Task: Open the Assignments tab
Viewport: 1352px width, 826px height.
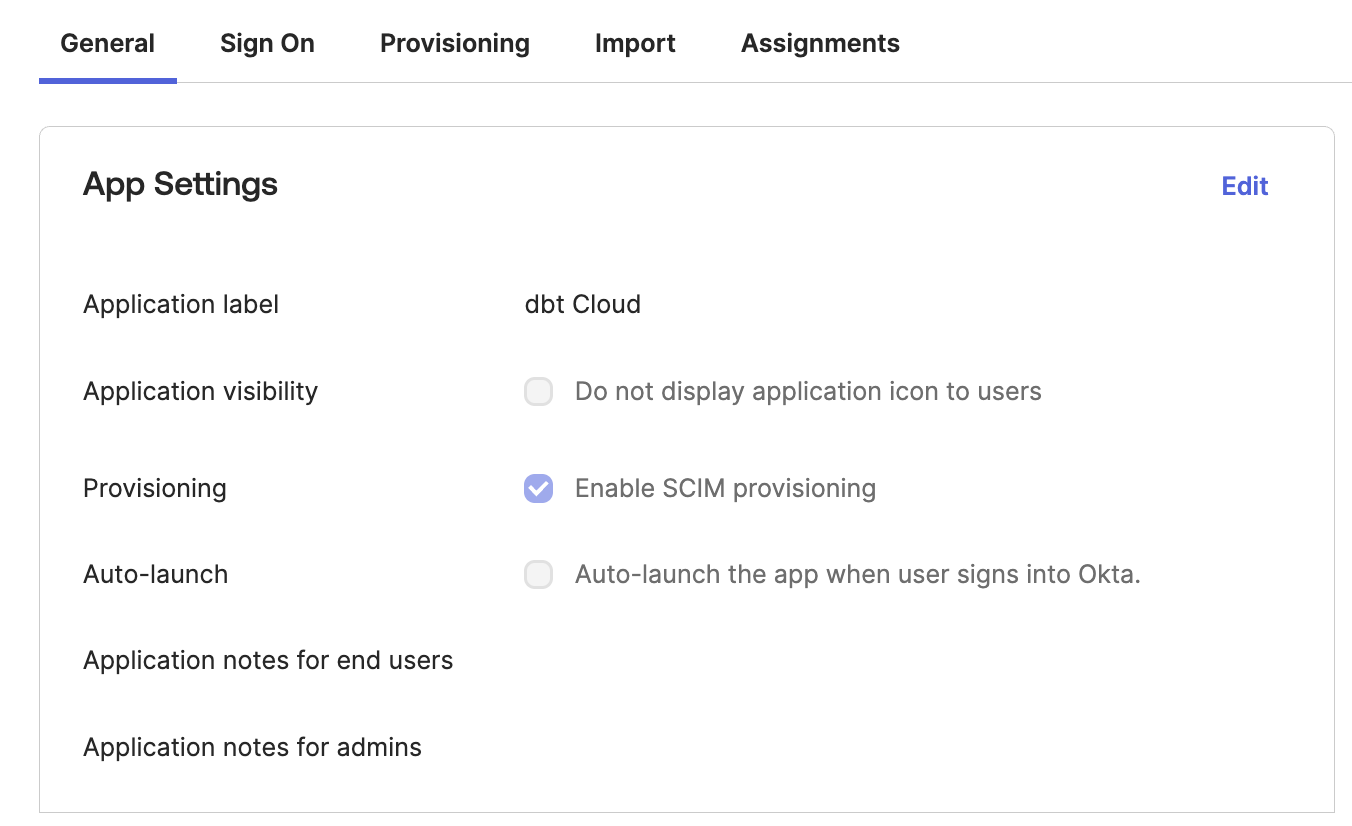Action: 819,43
